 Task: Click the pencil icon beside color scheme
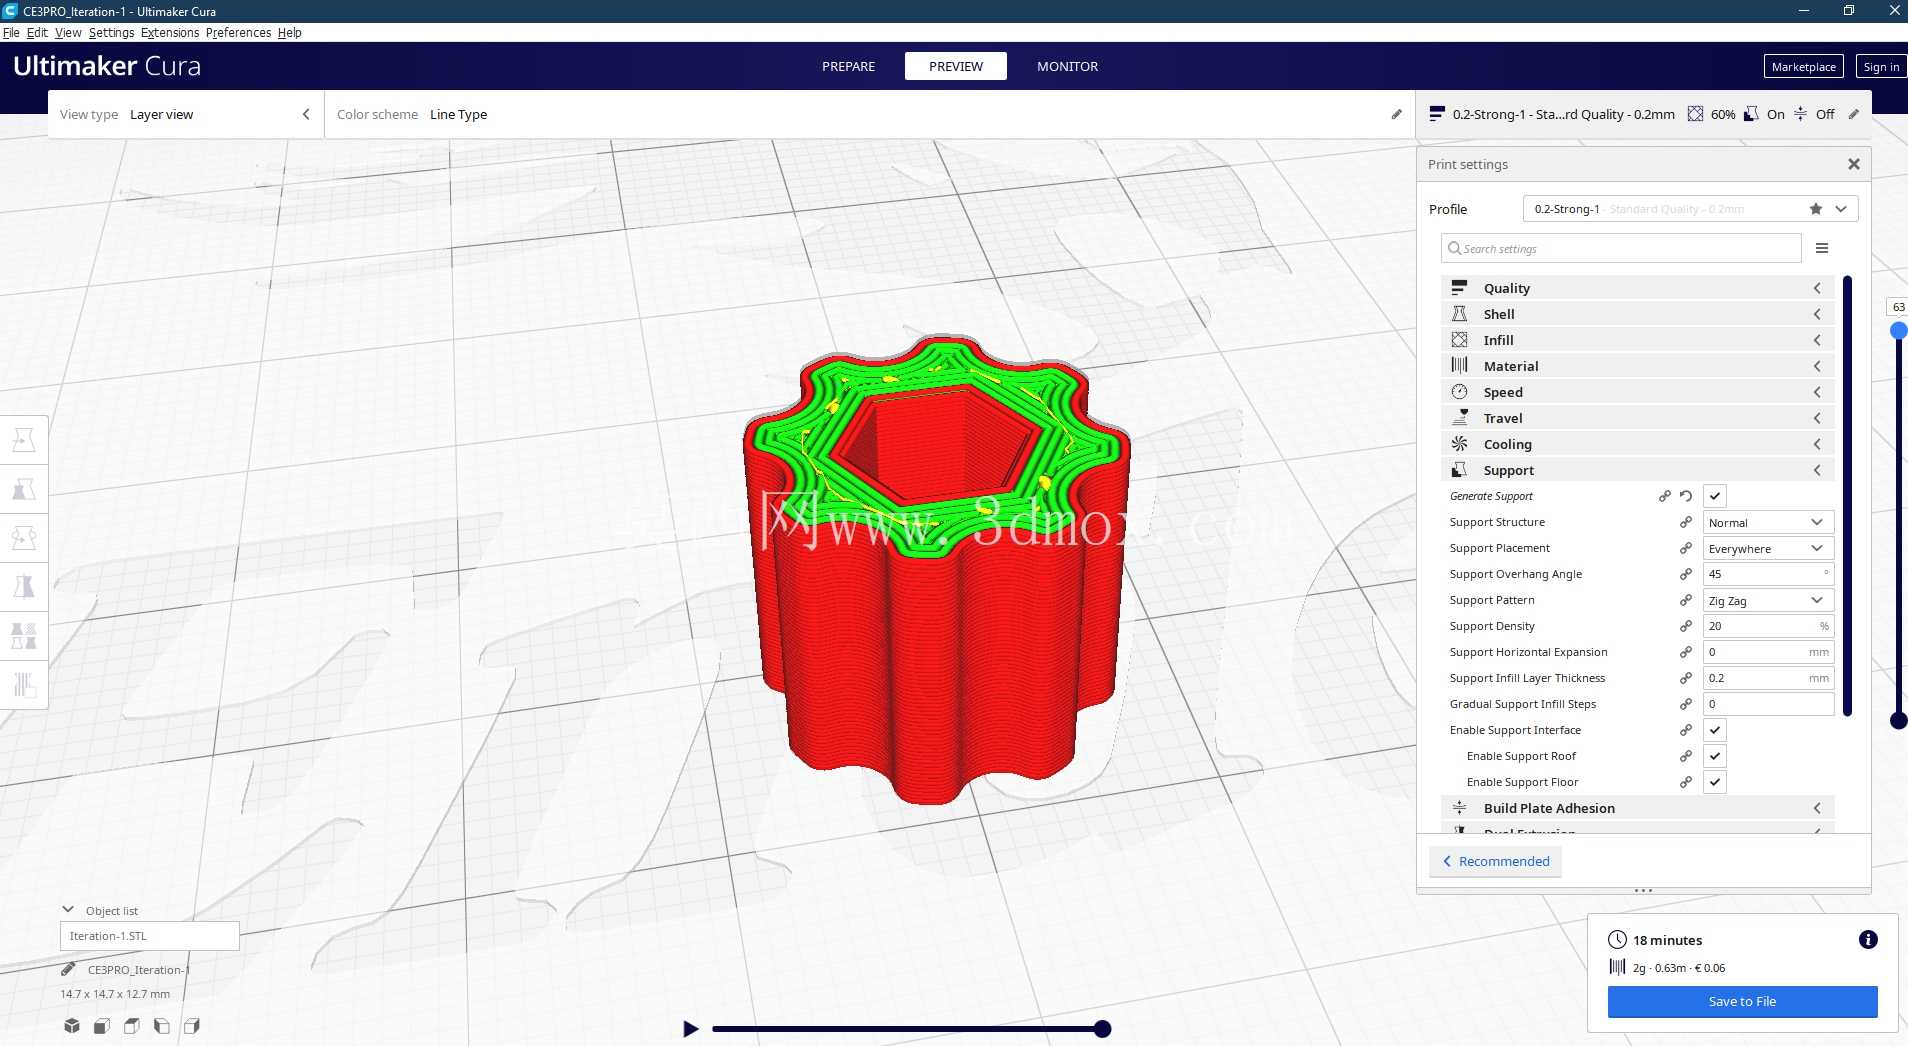click(x=1397, y=114)
